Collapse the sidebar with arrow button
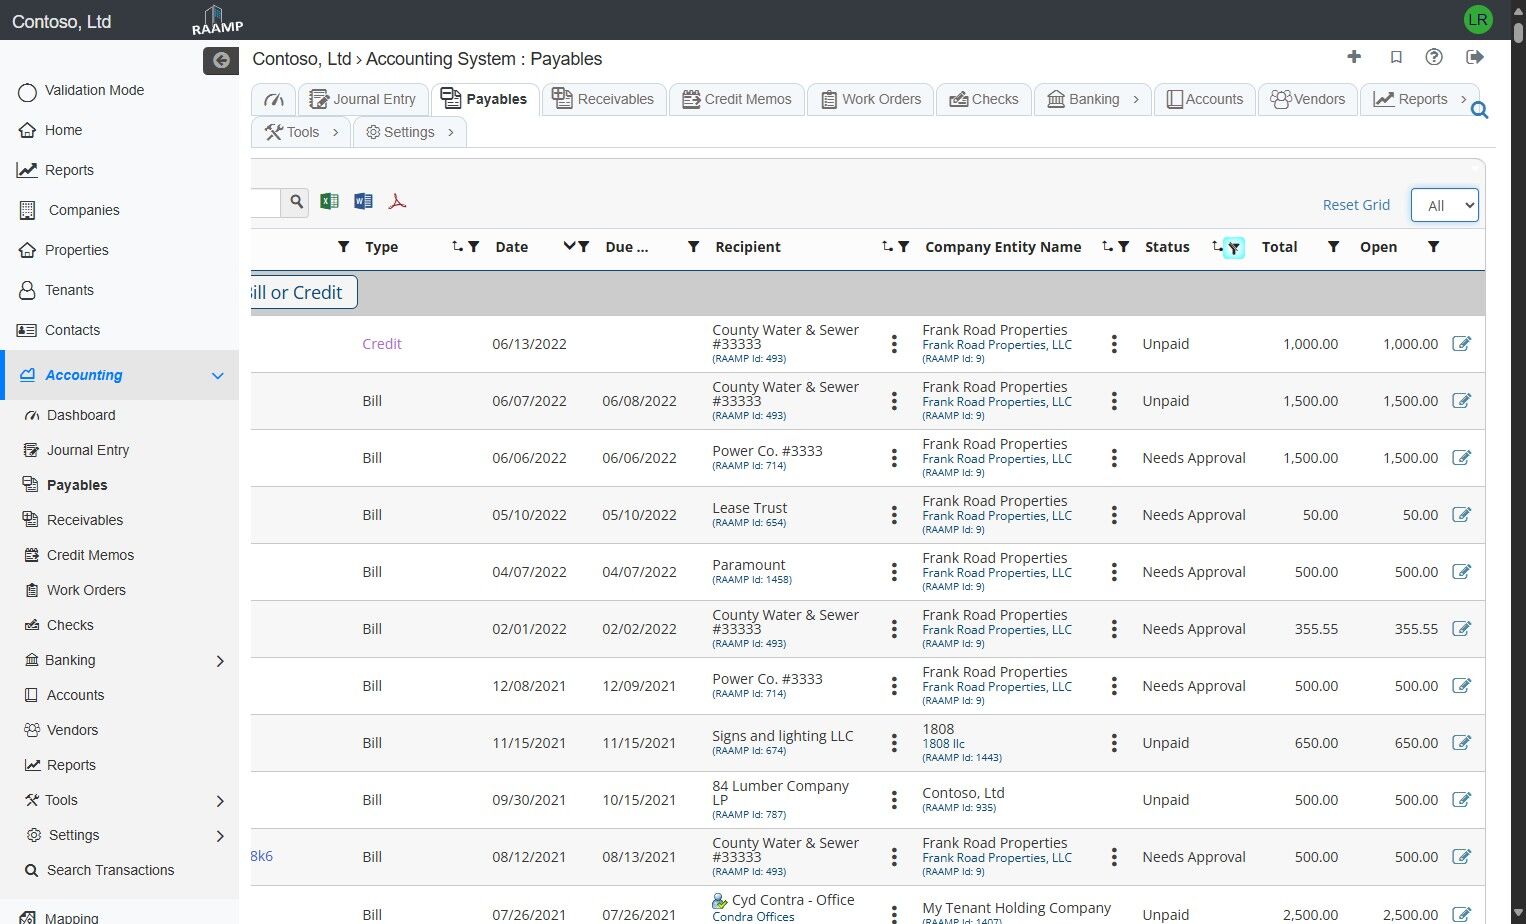The height and width of the screenshot is (924, 1526). pos(221,61)
